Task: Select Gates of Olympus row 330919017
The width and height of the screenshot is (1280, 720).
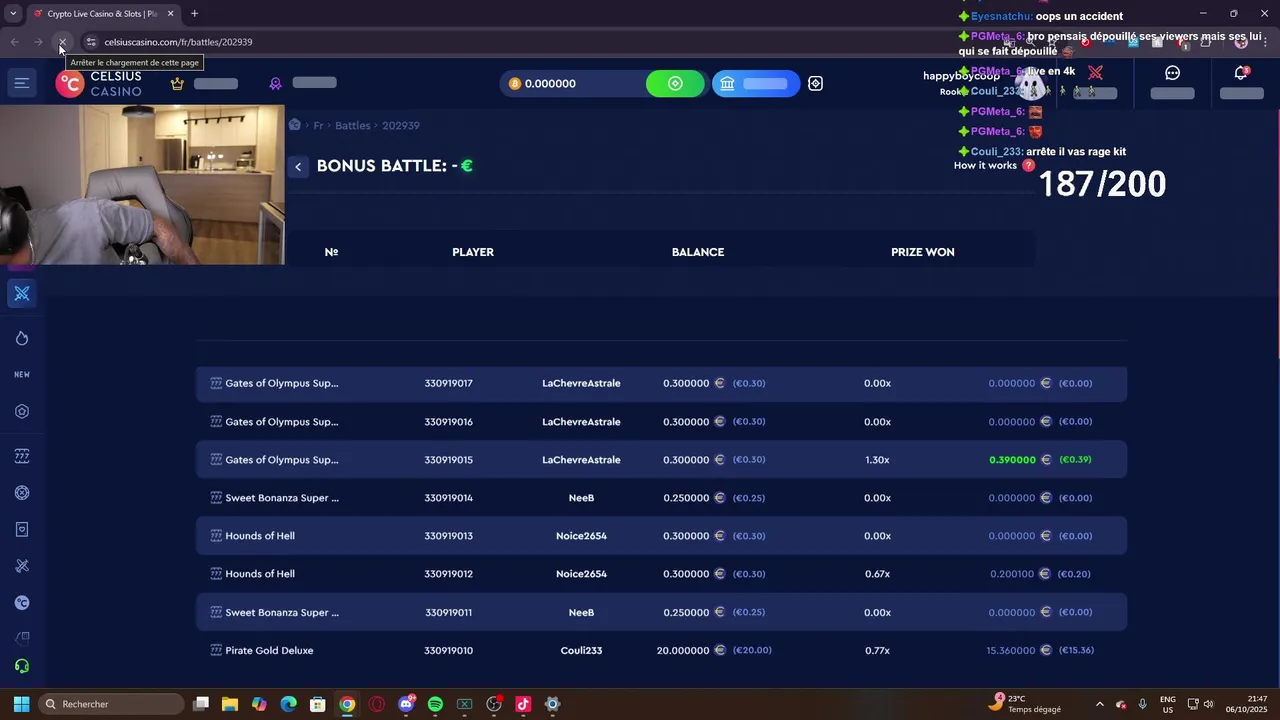Action: click(x=661, y=383)
